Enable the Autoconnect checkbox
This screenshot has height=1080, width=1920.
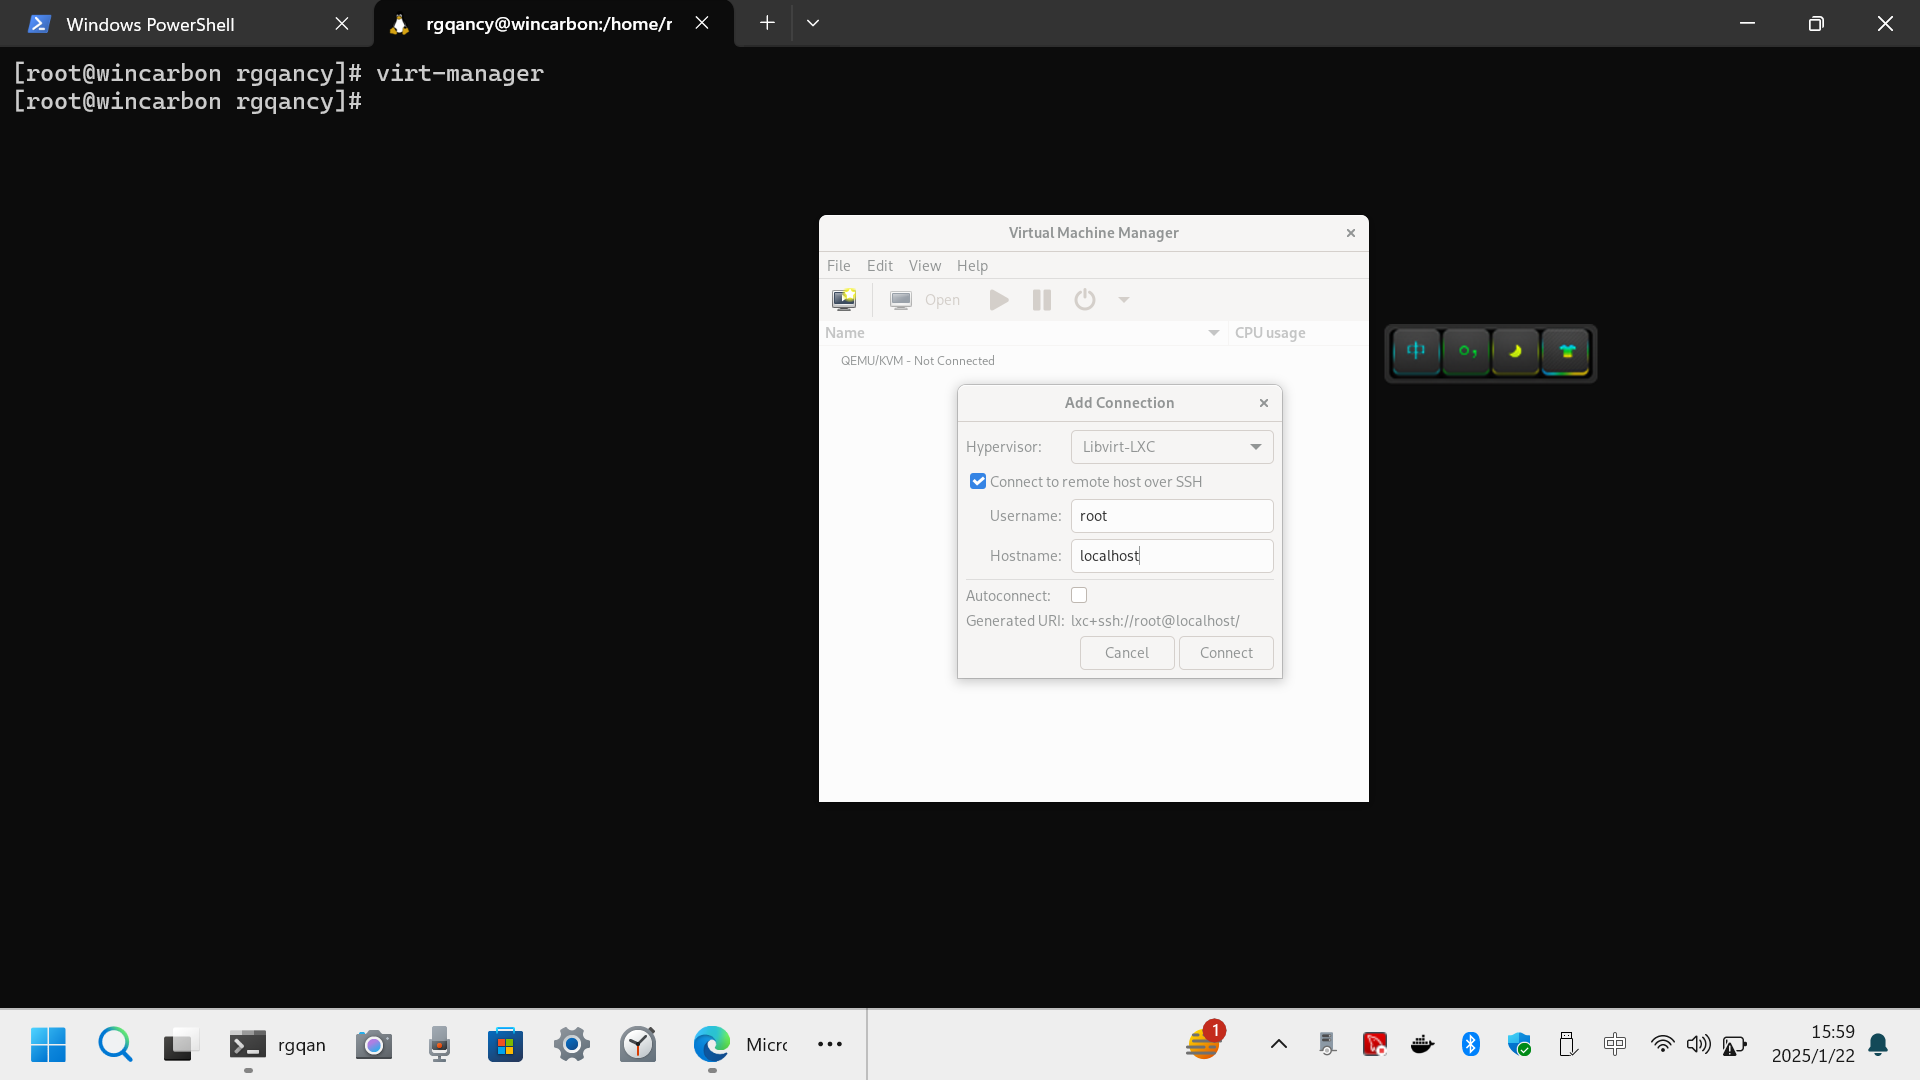click(x=1079, y=595)
